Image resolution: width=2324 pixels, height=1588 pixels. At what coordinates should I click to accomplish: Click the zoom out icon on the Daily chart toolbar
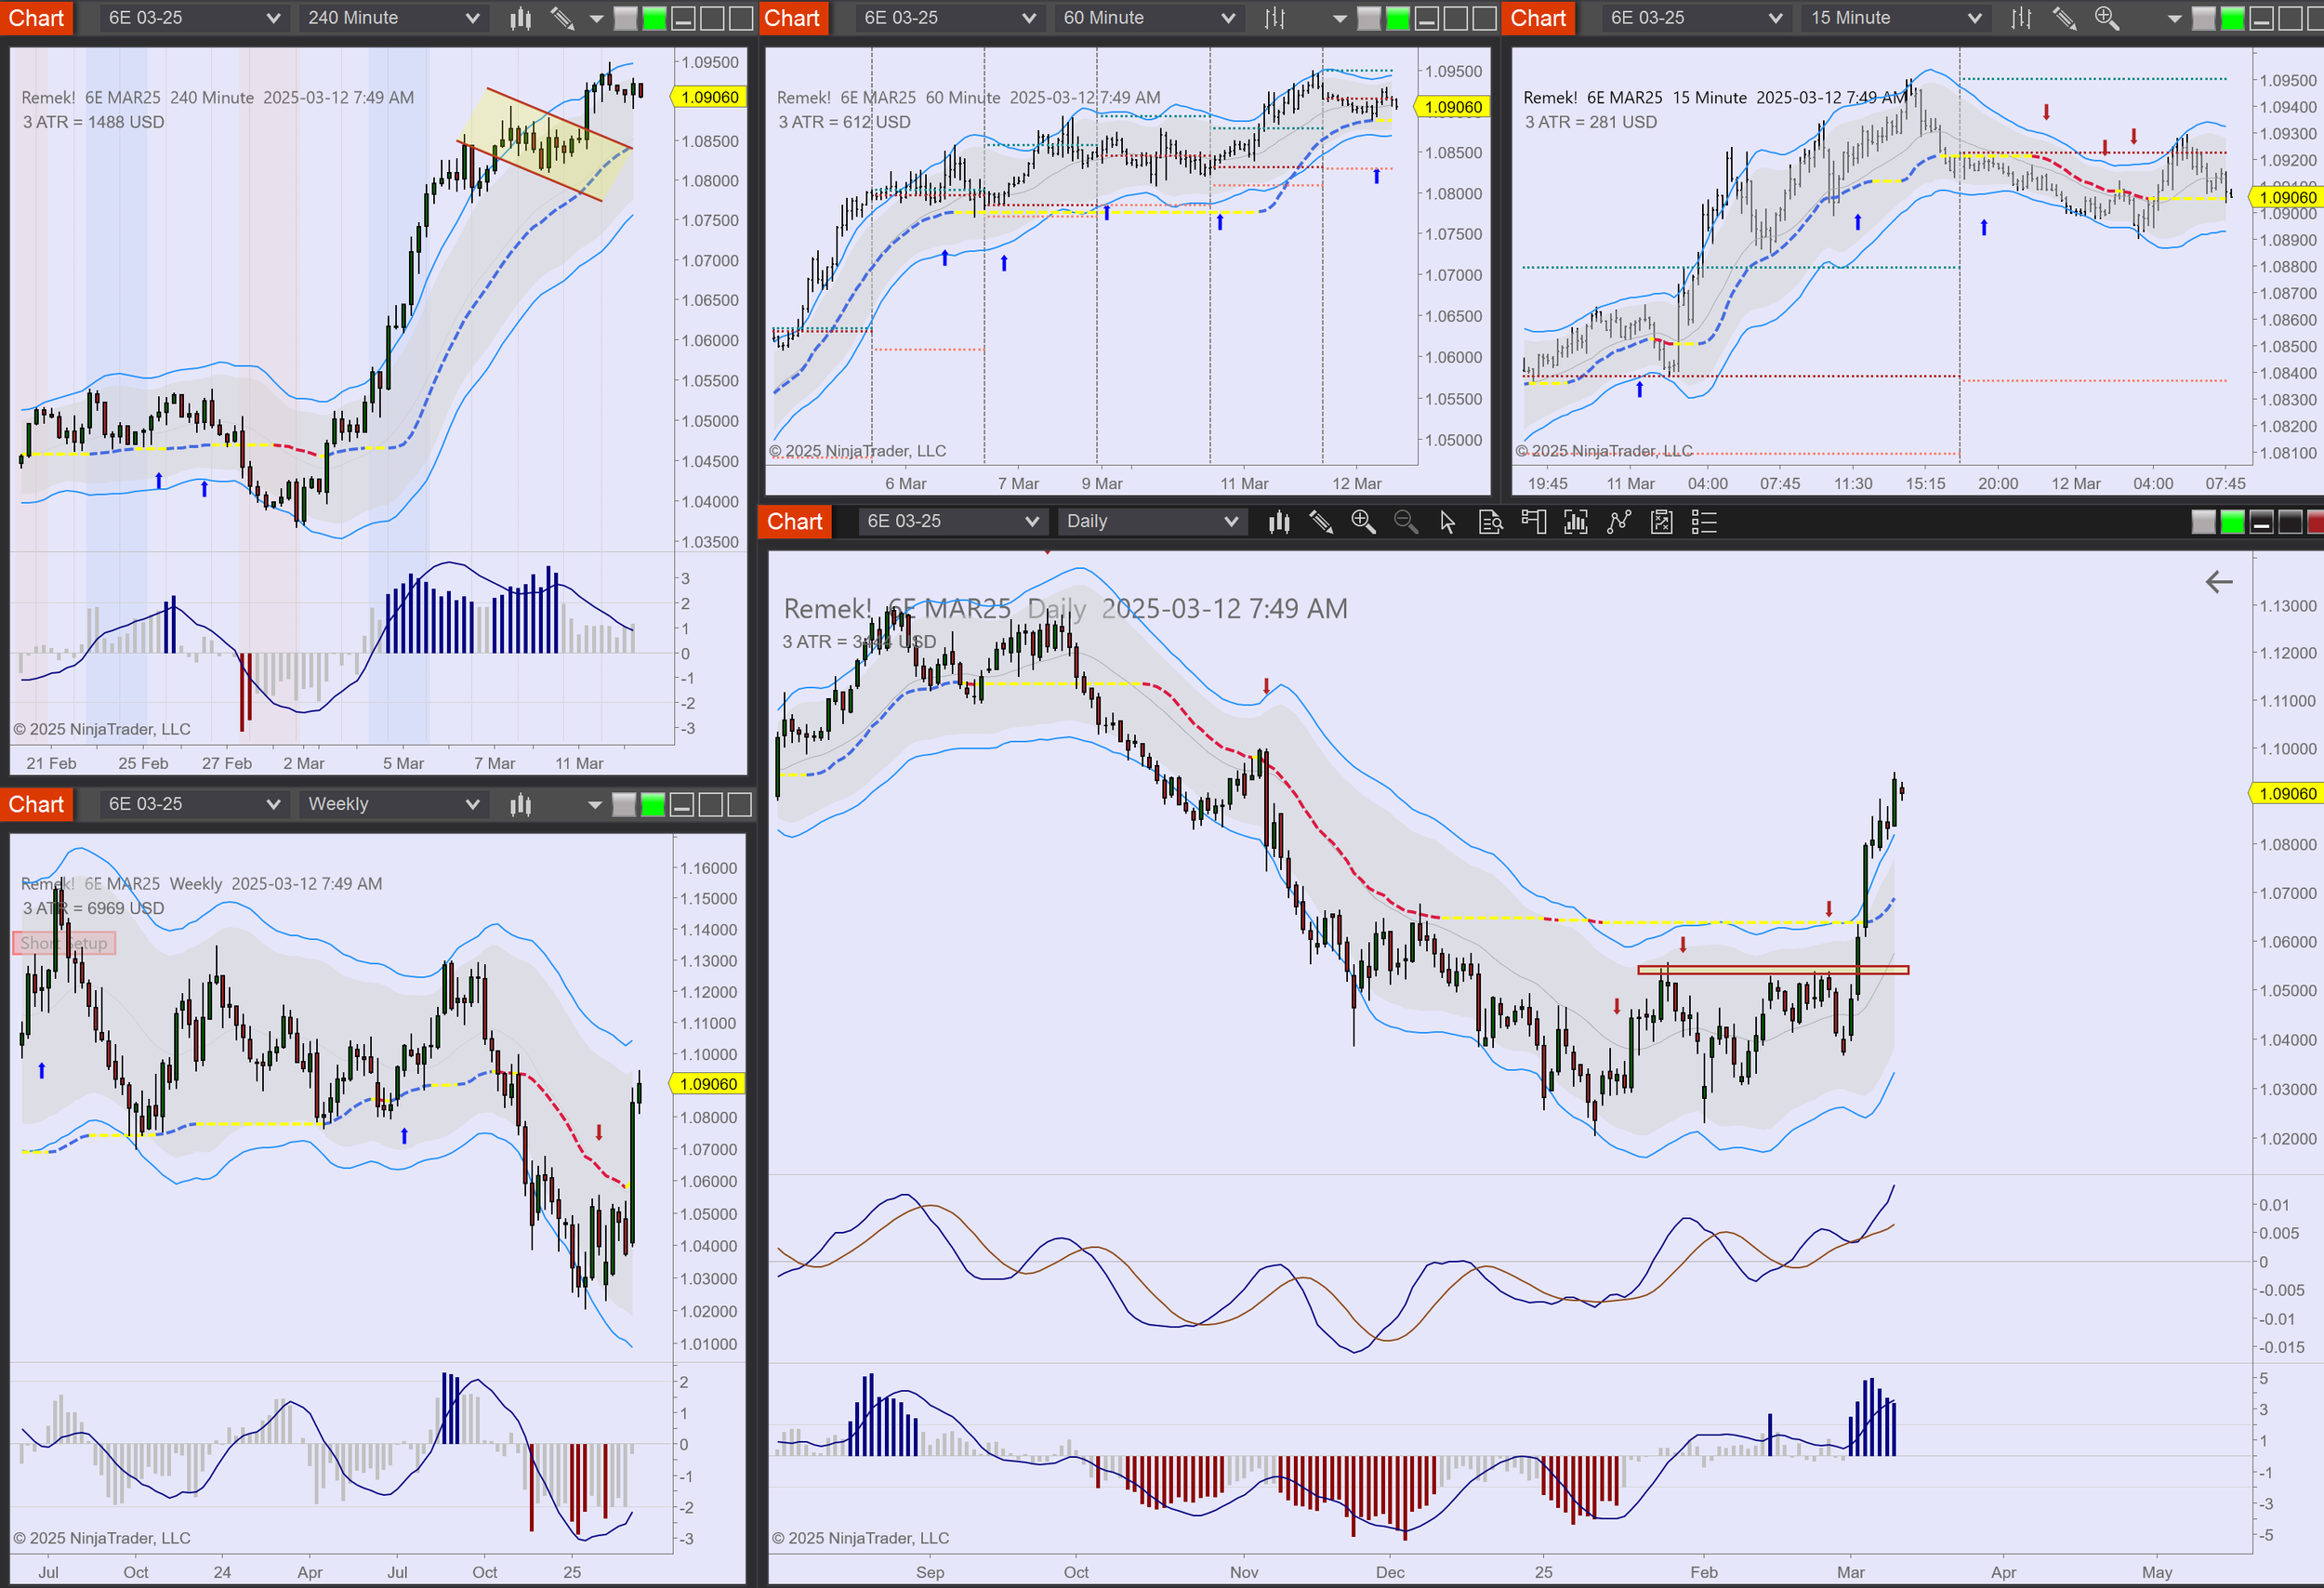(1405, 521)
